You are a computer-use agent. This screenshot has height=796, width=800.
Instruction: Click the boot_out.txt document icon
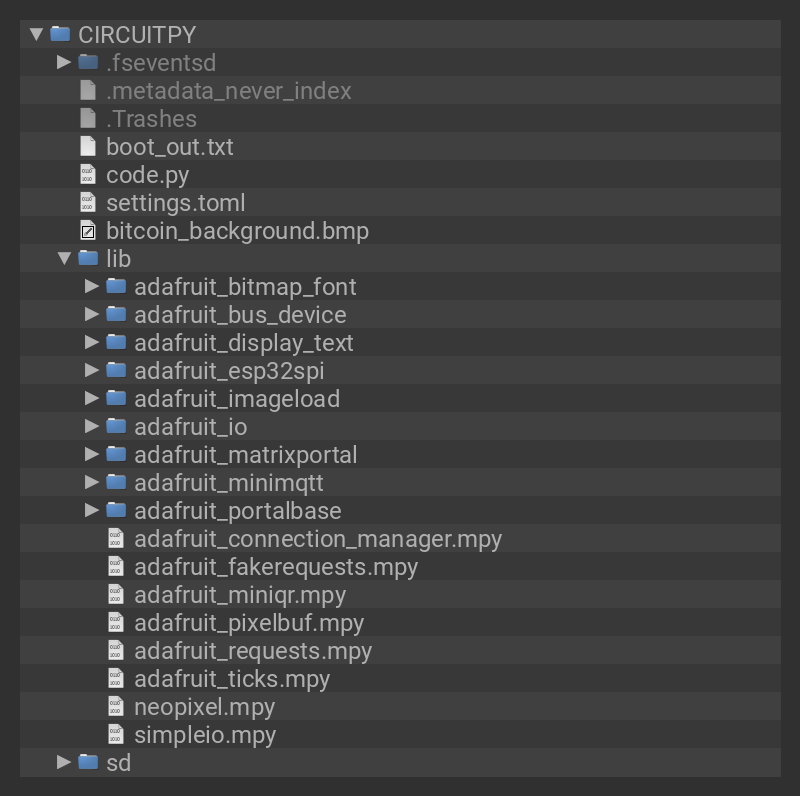(88, 146)
